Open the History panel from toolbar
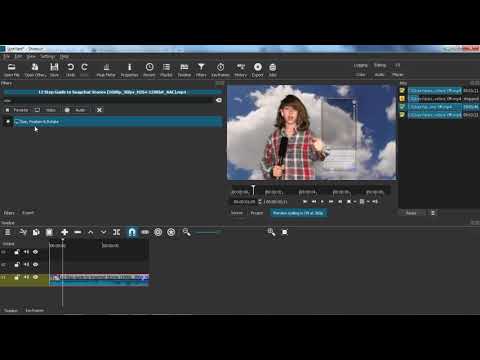This screenshot has width=480, height=360. (241, 70)
